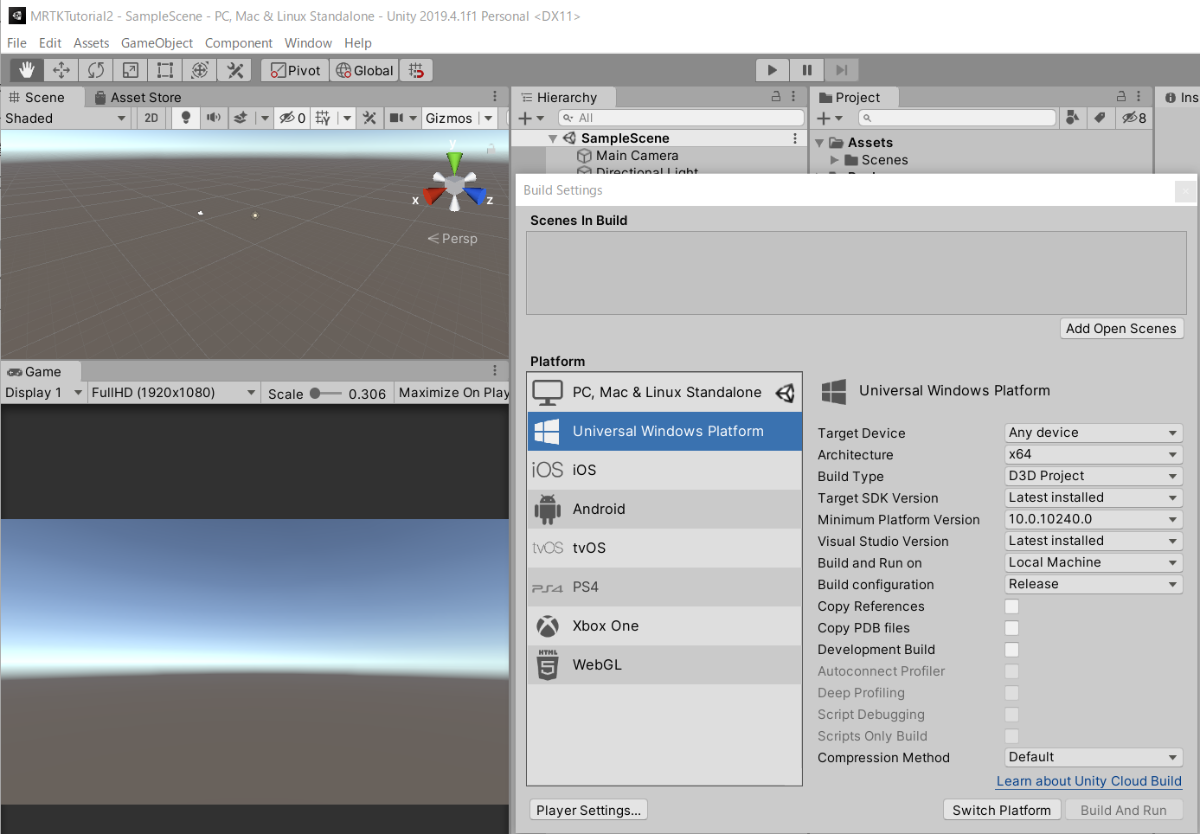Open Build and Run on dropdown
The width and height of the screenshot is (1200, 834).
pos(1094,563)
